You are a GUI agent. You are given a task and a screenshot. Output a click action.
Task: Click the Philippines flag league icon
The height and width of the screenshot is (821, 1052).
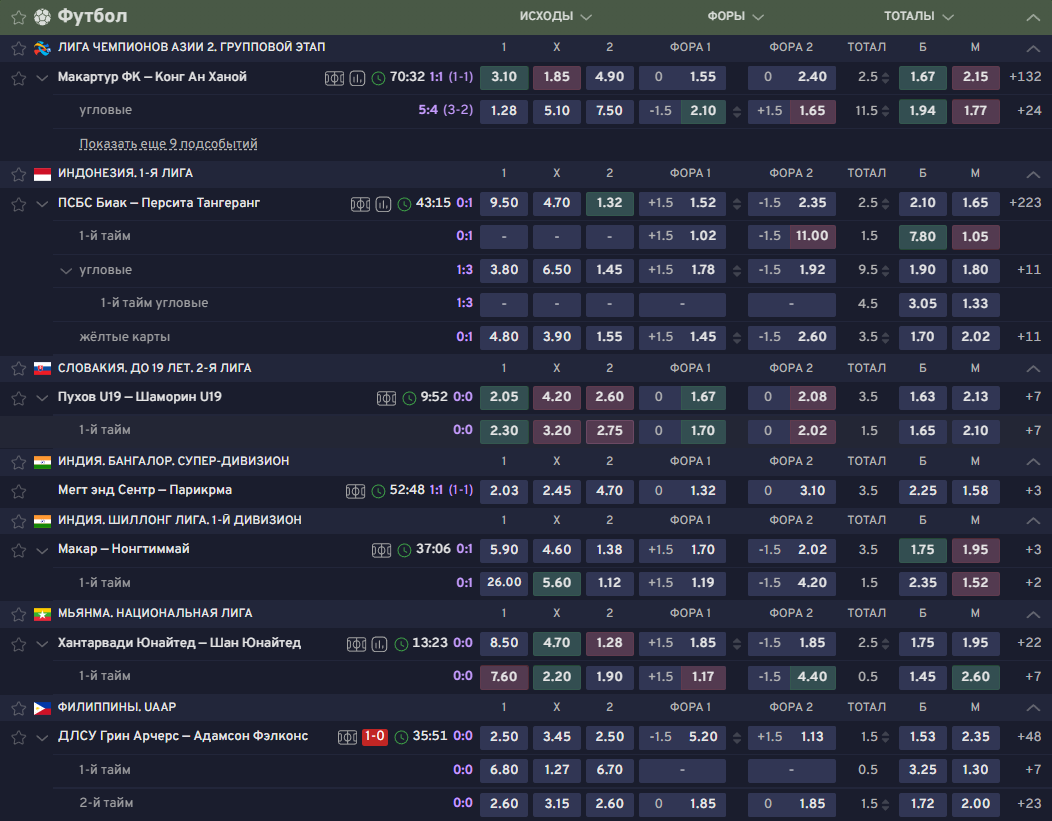42,707
